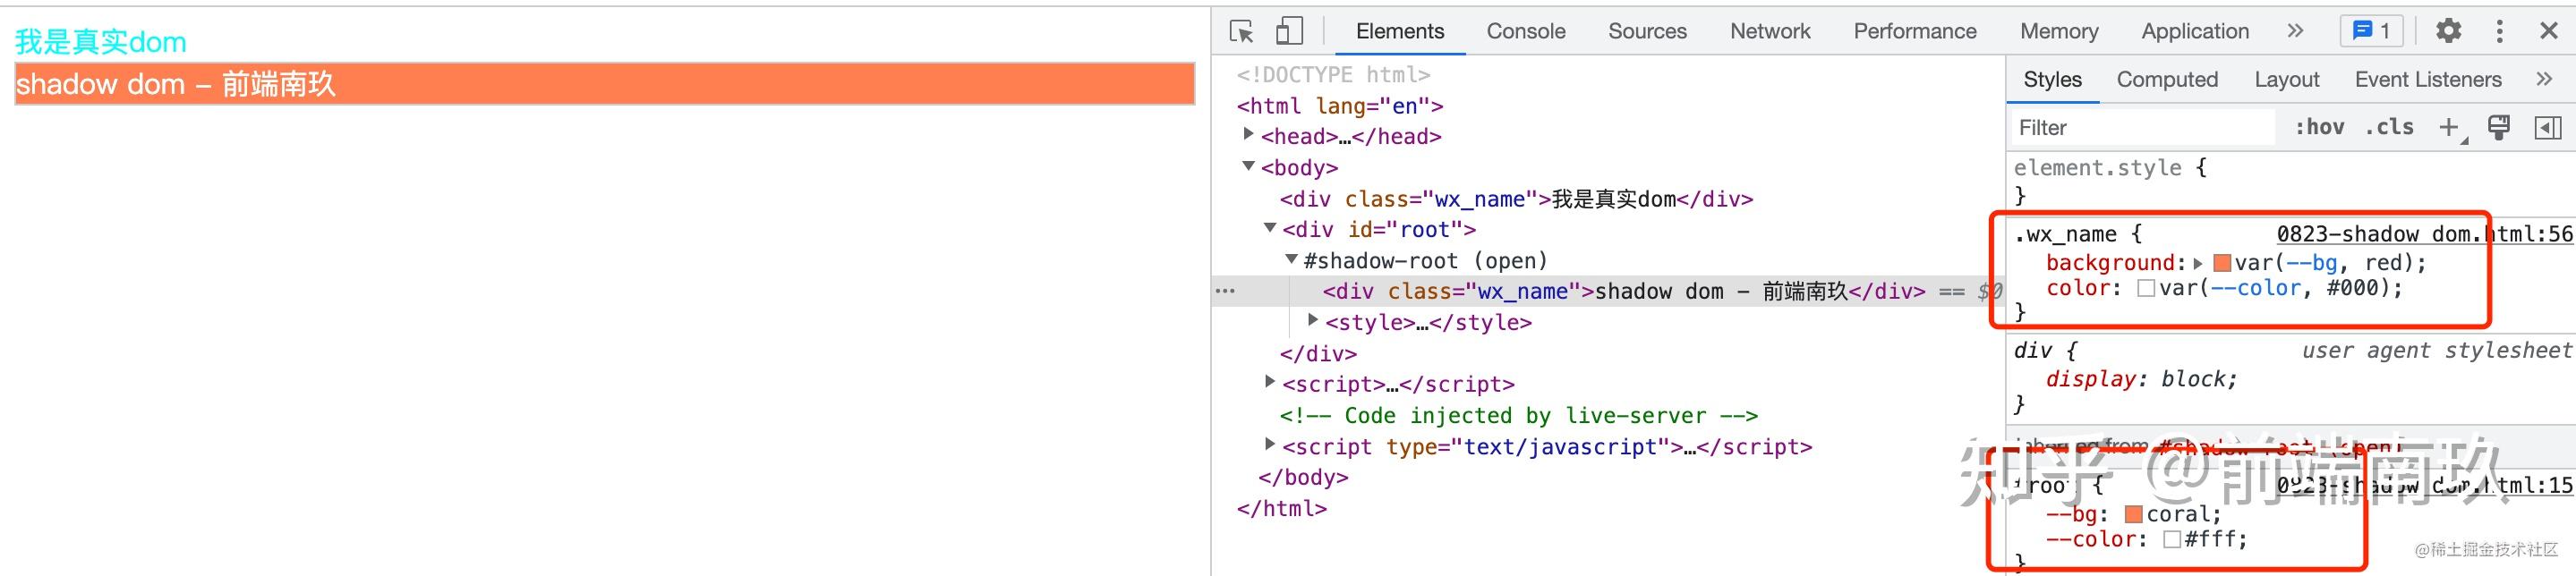Toggle the .cls class editor
Image resolution: width=2576 pixels, height=576 pixels.
[x=2389, y=127]
